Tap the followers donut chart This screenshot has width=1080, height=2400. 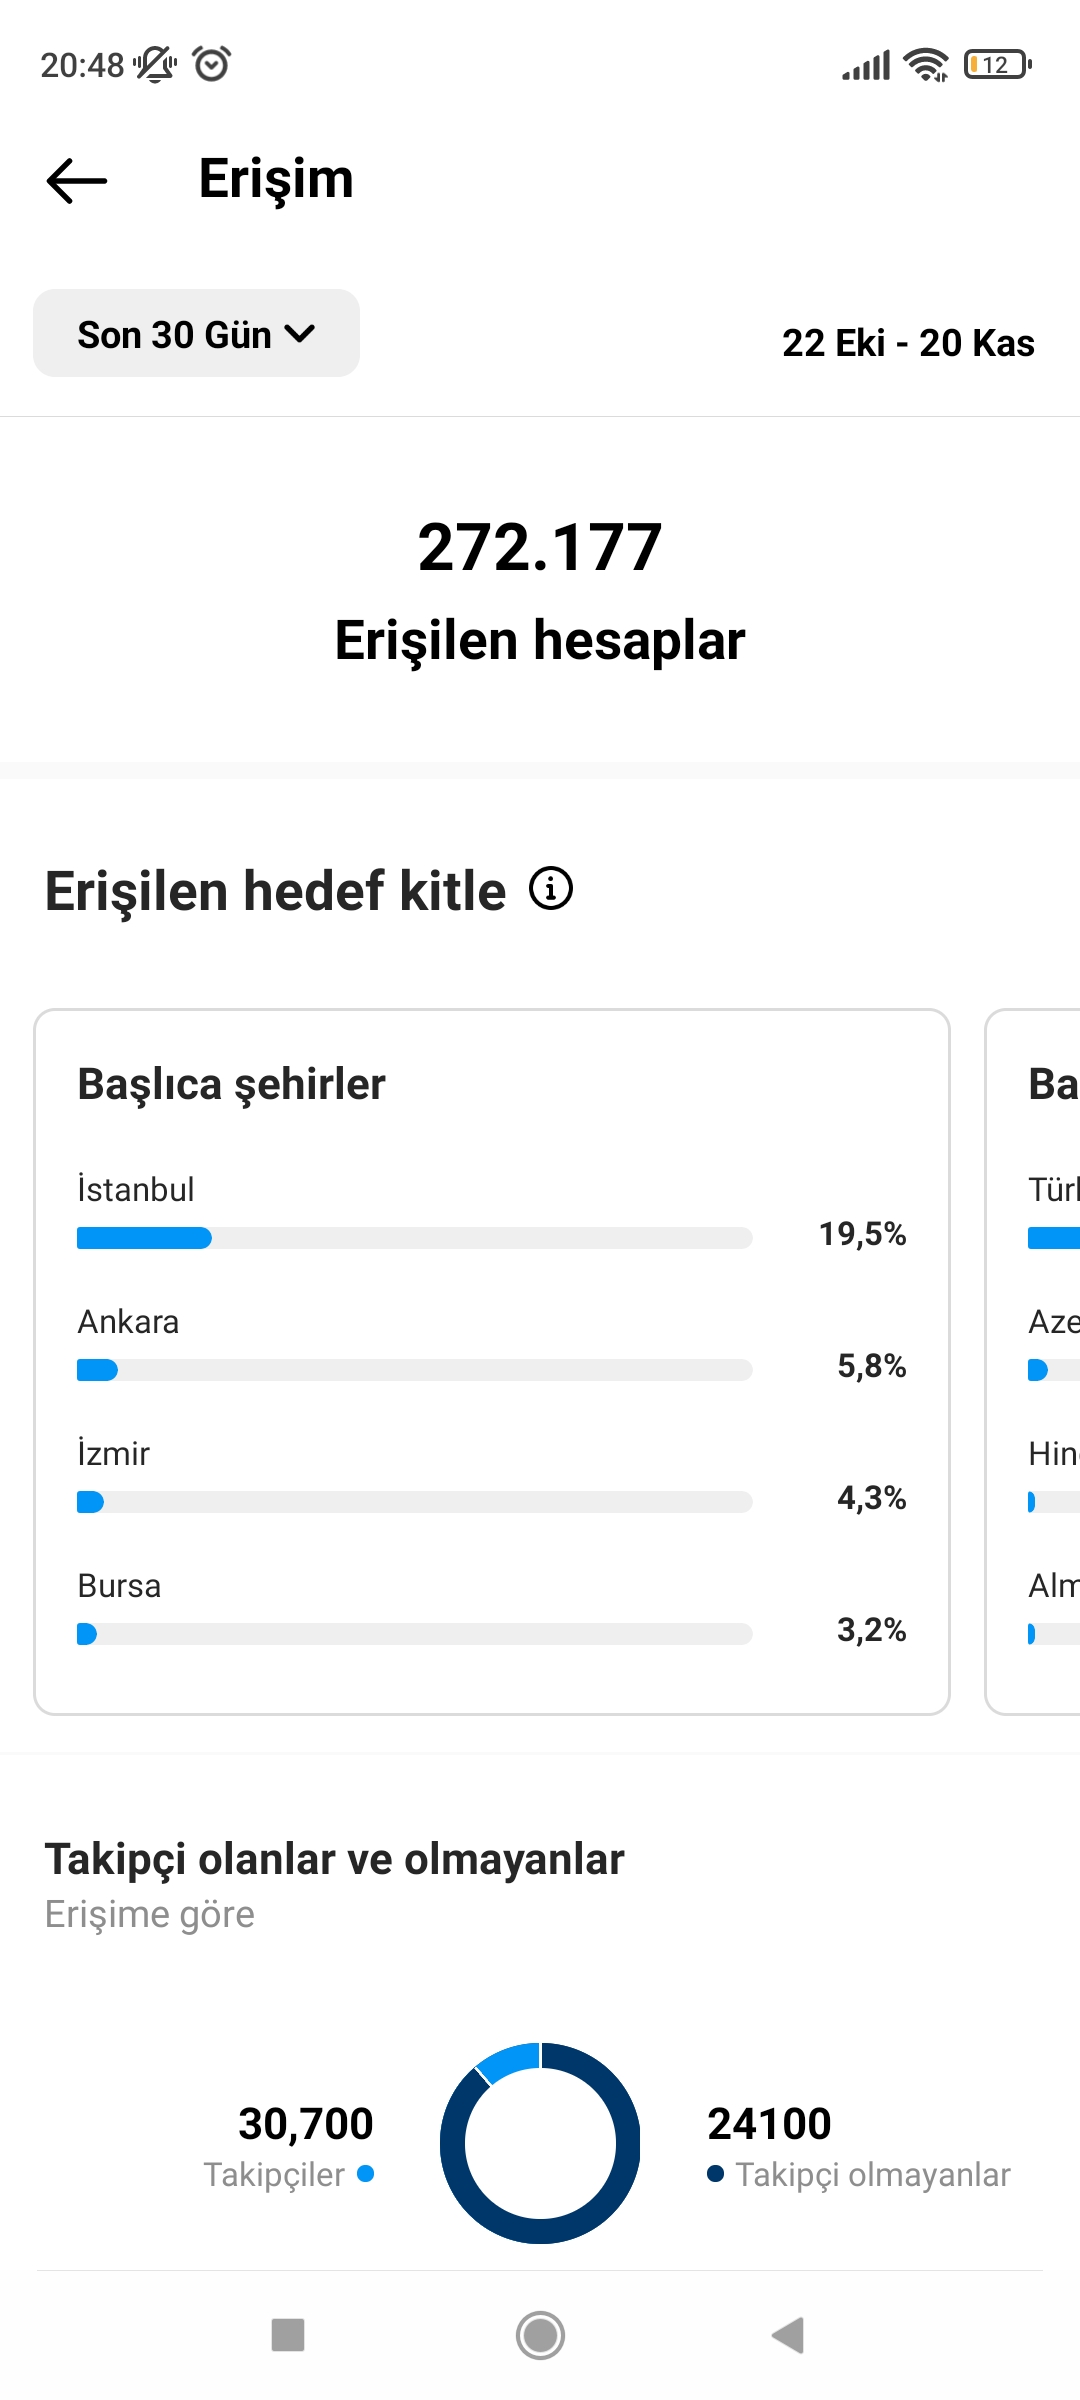[x=540, y=2143]
